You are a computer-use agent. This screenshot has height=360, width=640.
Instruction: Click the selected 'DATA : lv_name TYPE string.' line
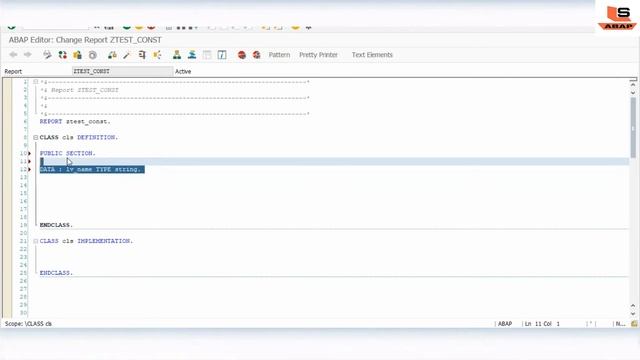point(92,169)
